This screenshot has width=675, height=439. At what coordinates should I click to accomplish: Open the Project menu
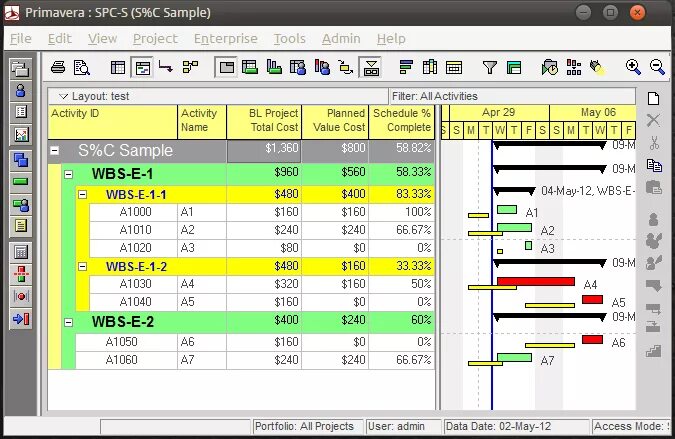coord(155,39)
